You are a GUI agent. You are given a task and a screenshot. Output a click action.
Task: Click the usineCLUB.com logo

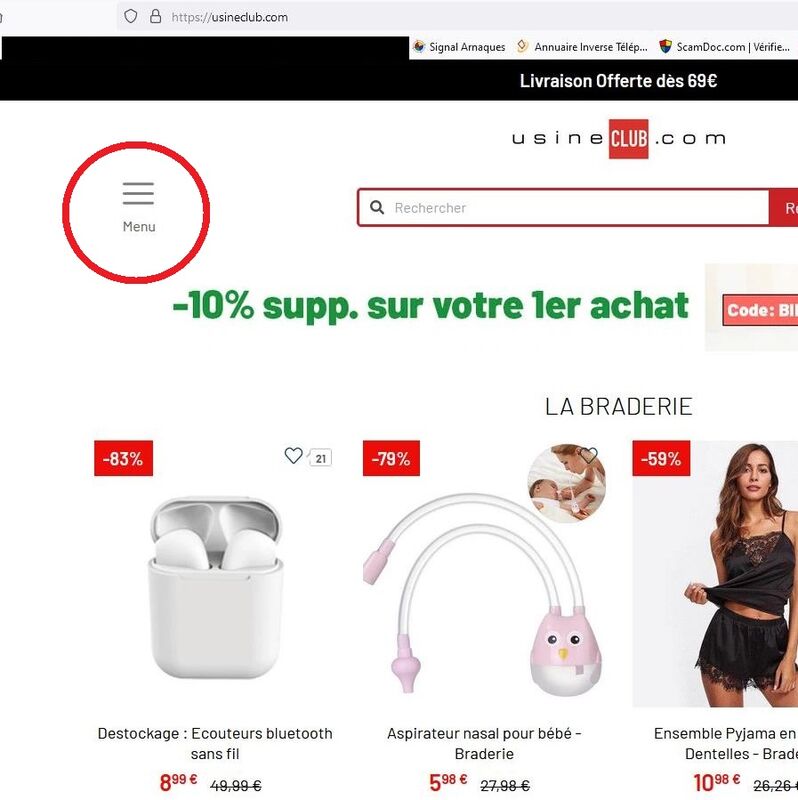[x=619, y=139]
